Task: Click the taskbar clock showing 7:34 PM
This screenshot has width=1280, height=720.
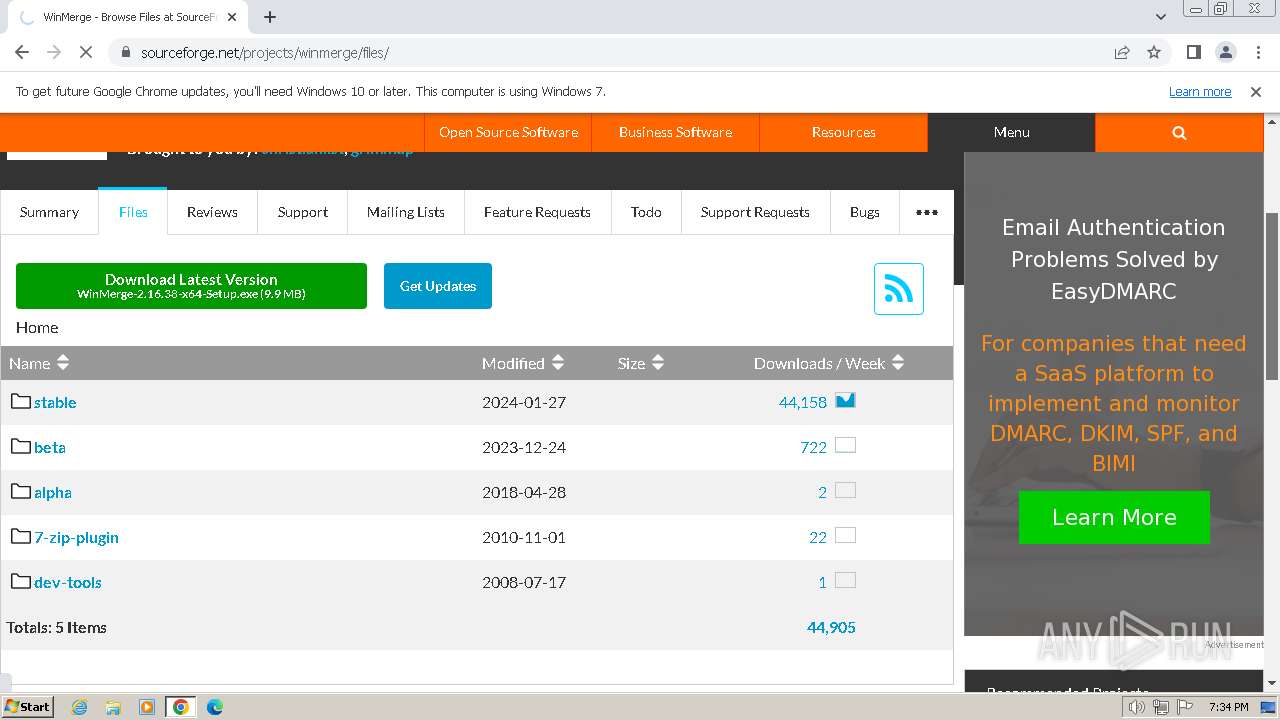Action: (x=1229, y=707)
